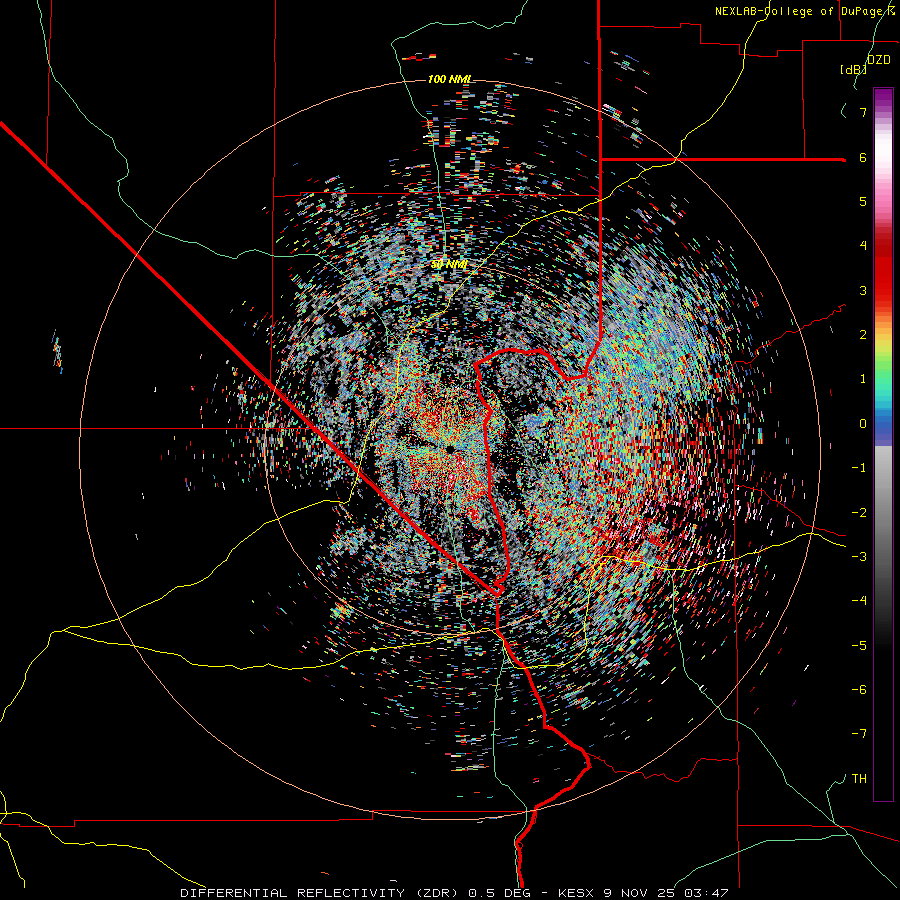
Task: Click the scale value "0" on the legend
Action: [x=863, y=424]
